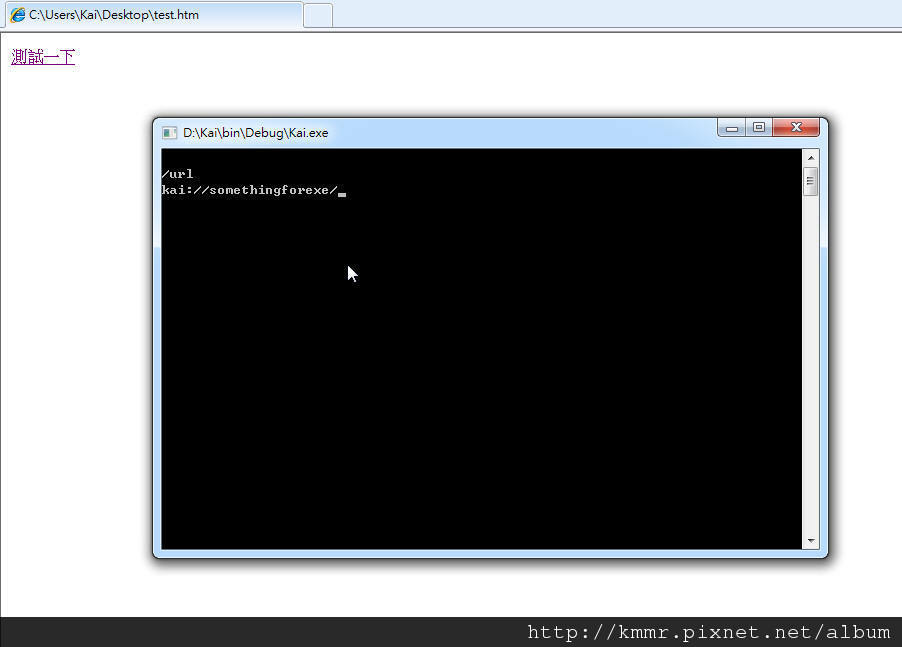Click the /url console output line
The image size is (902, 647).
coord(178,174)
